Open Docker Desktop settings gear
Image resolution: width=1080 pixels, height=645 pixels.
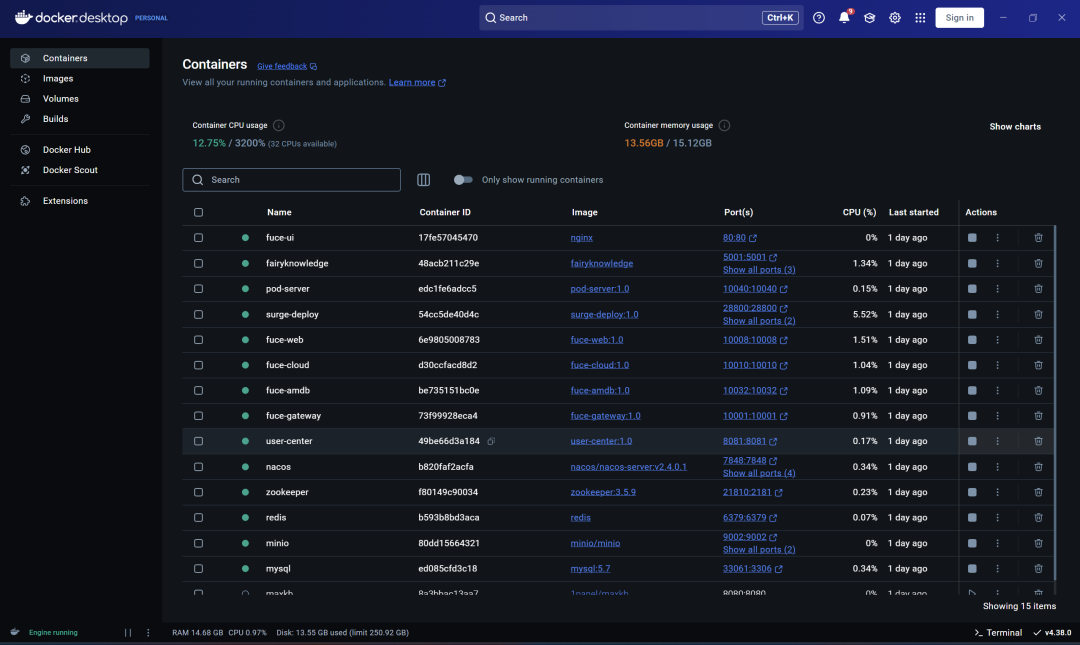pyautogui.click(x=895, y=18)
